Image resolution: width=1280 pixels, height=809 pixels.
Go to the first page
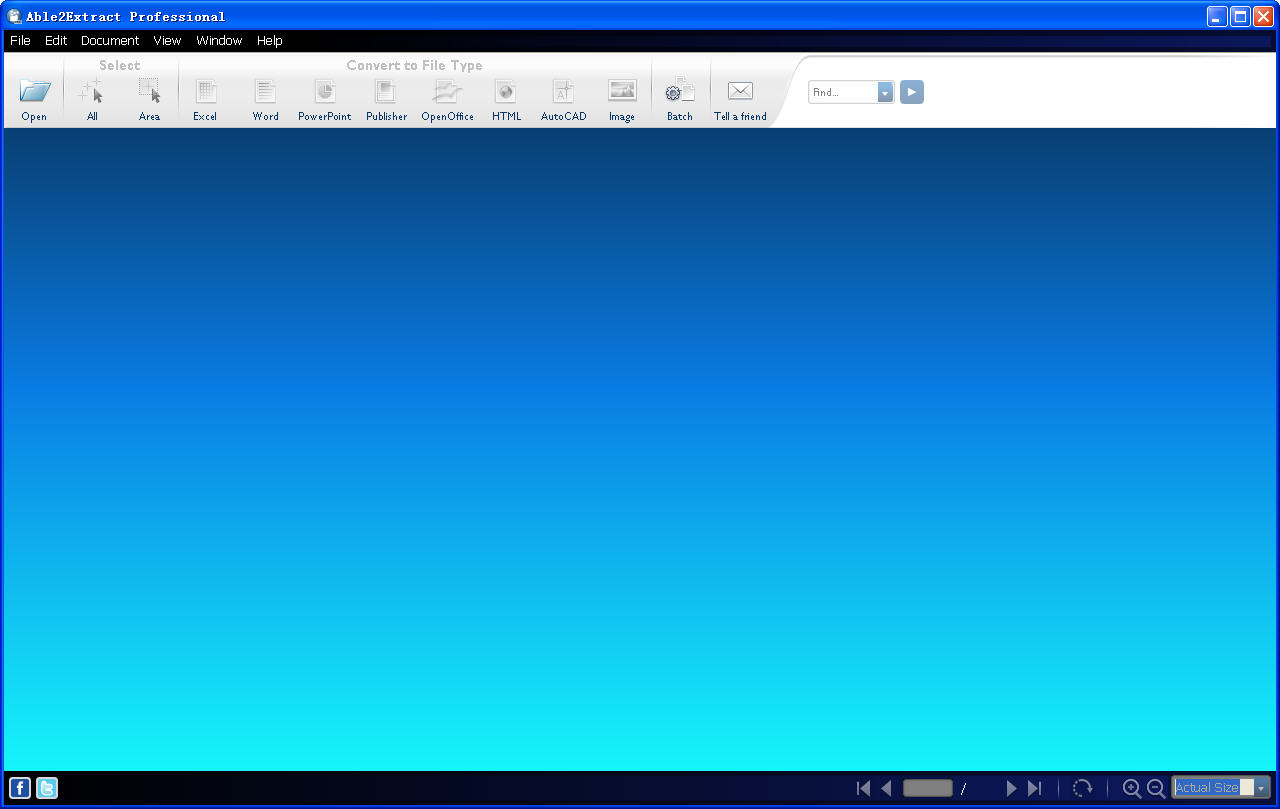864,788
